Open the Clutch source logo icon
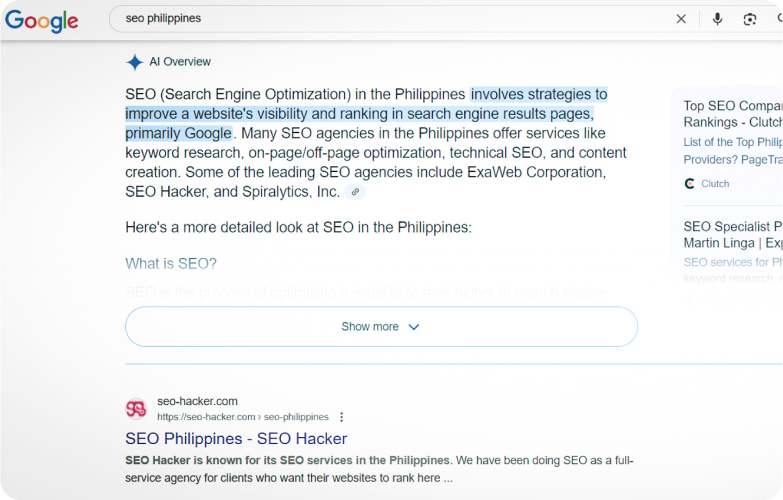This screenshot has height=500, width=783. 690,184
